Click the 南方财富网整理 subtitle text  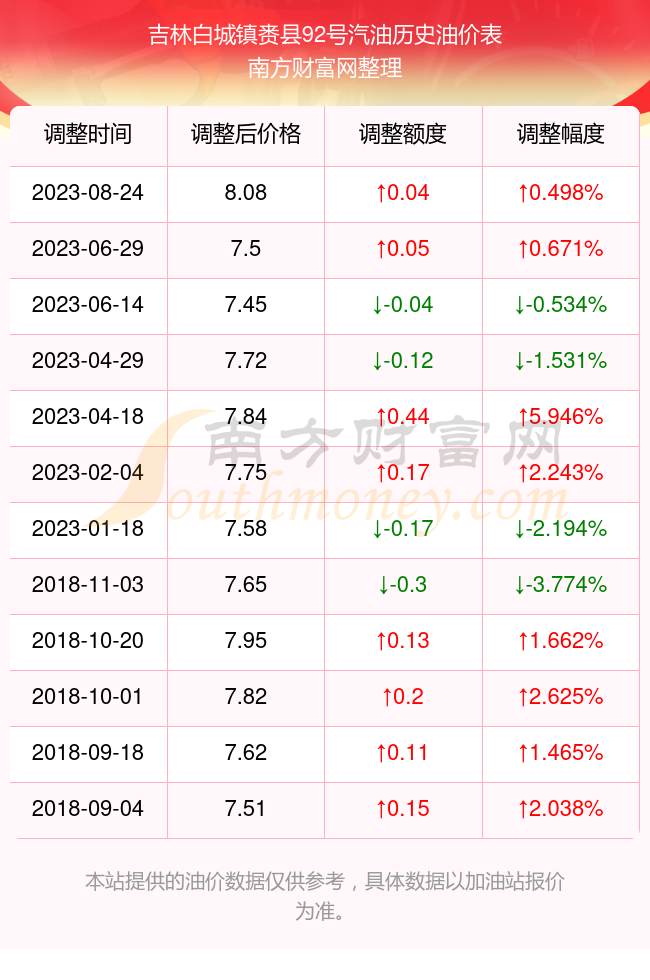325,68
